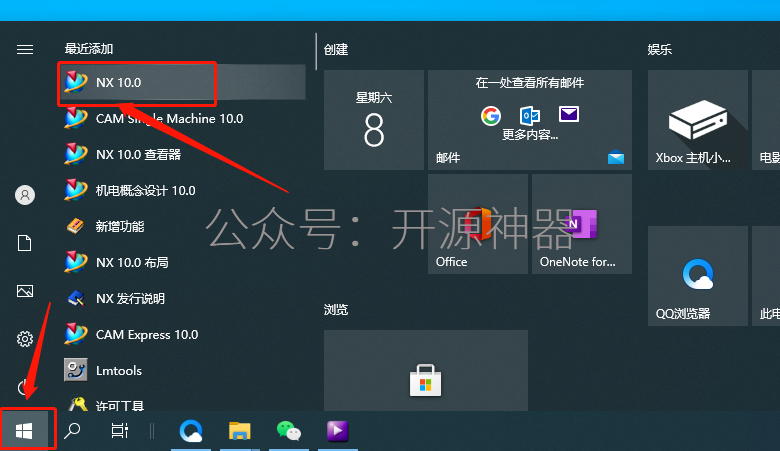Open Xbox 主机小... tile
The width and height of the screenshot is (780, 451).
[x=698, y=120]
